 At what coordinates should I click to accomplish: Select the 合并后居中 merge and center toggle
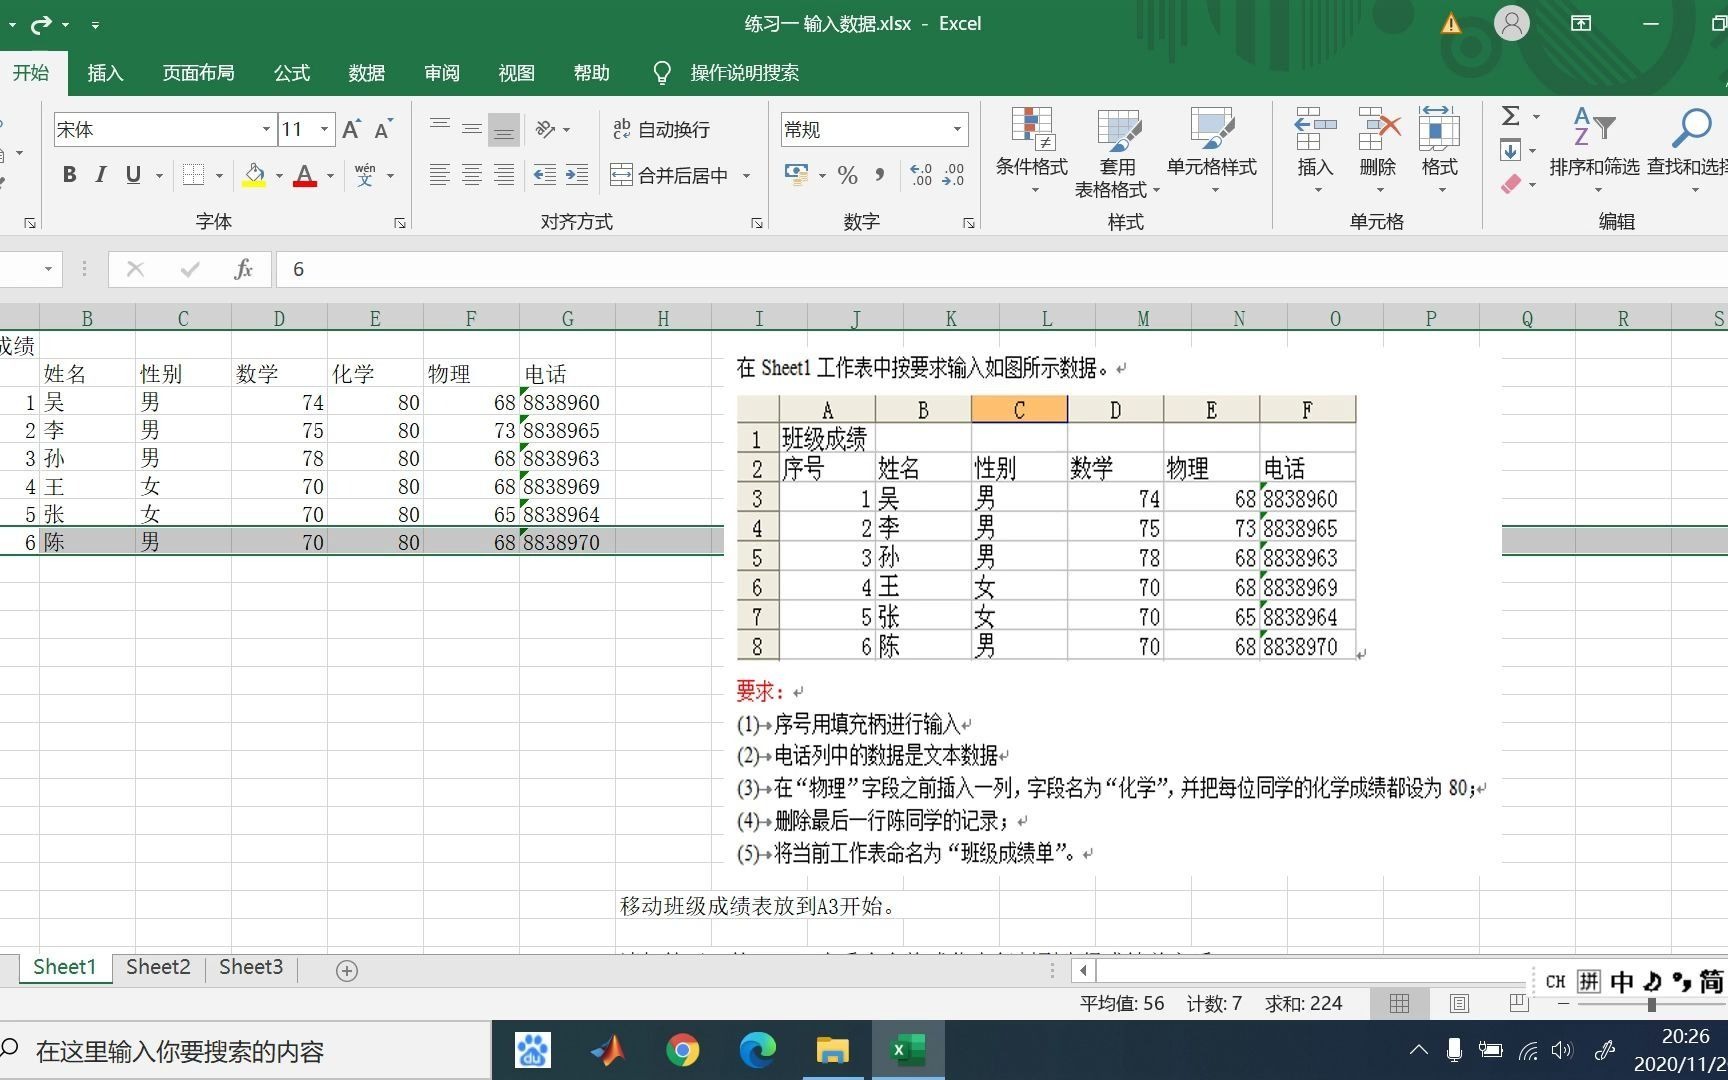click(668, 175)
